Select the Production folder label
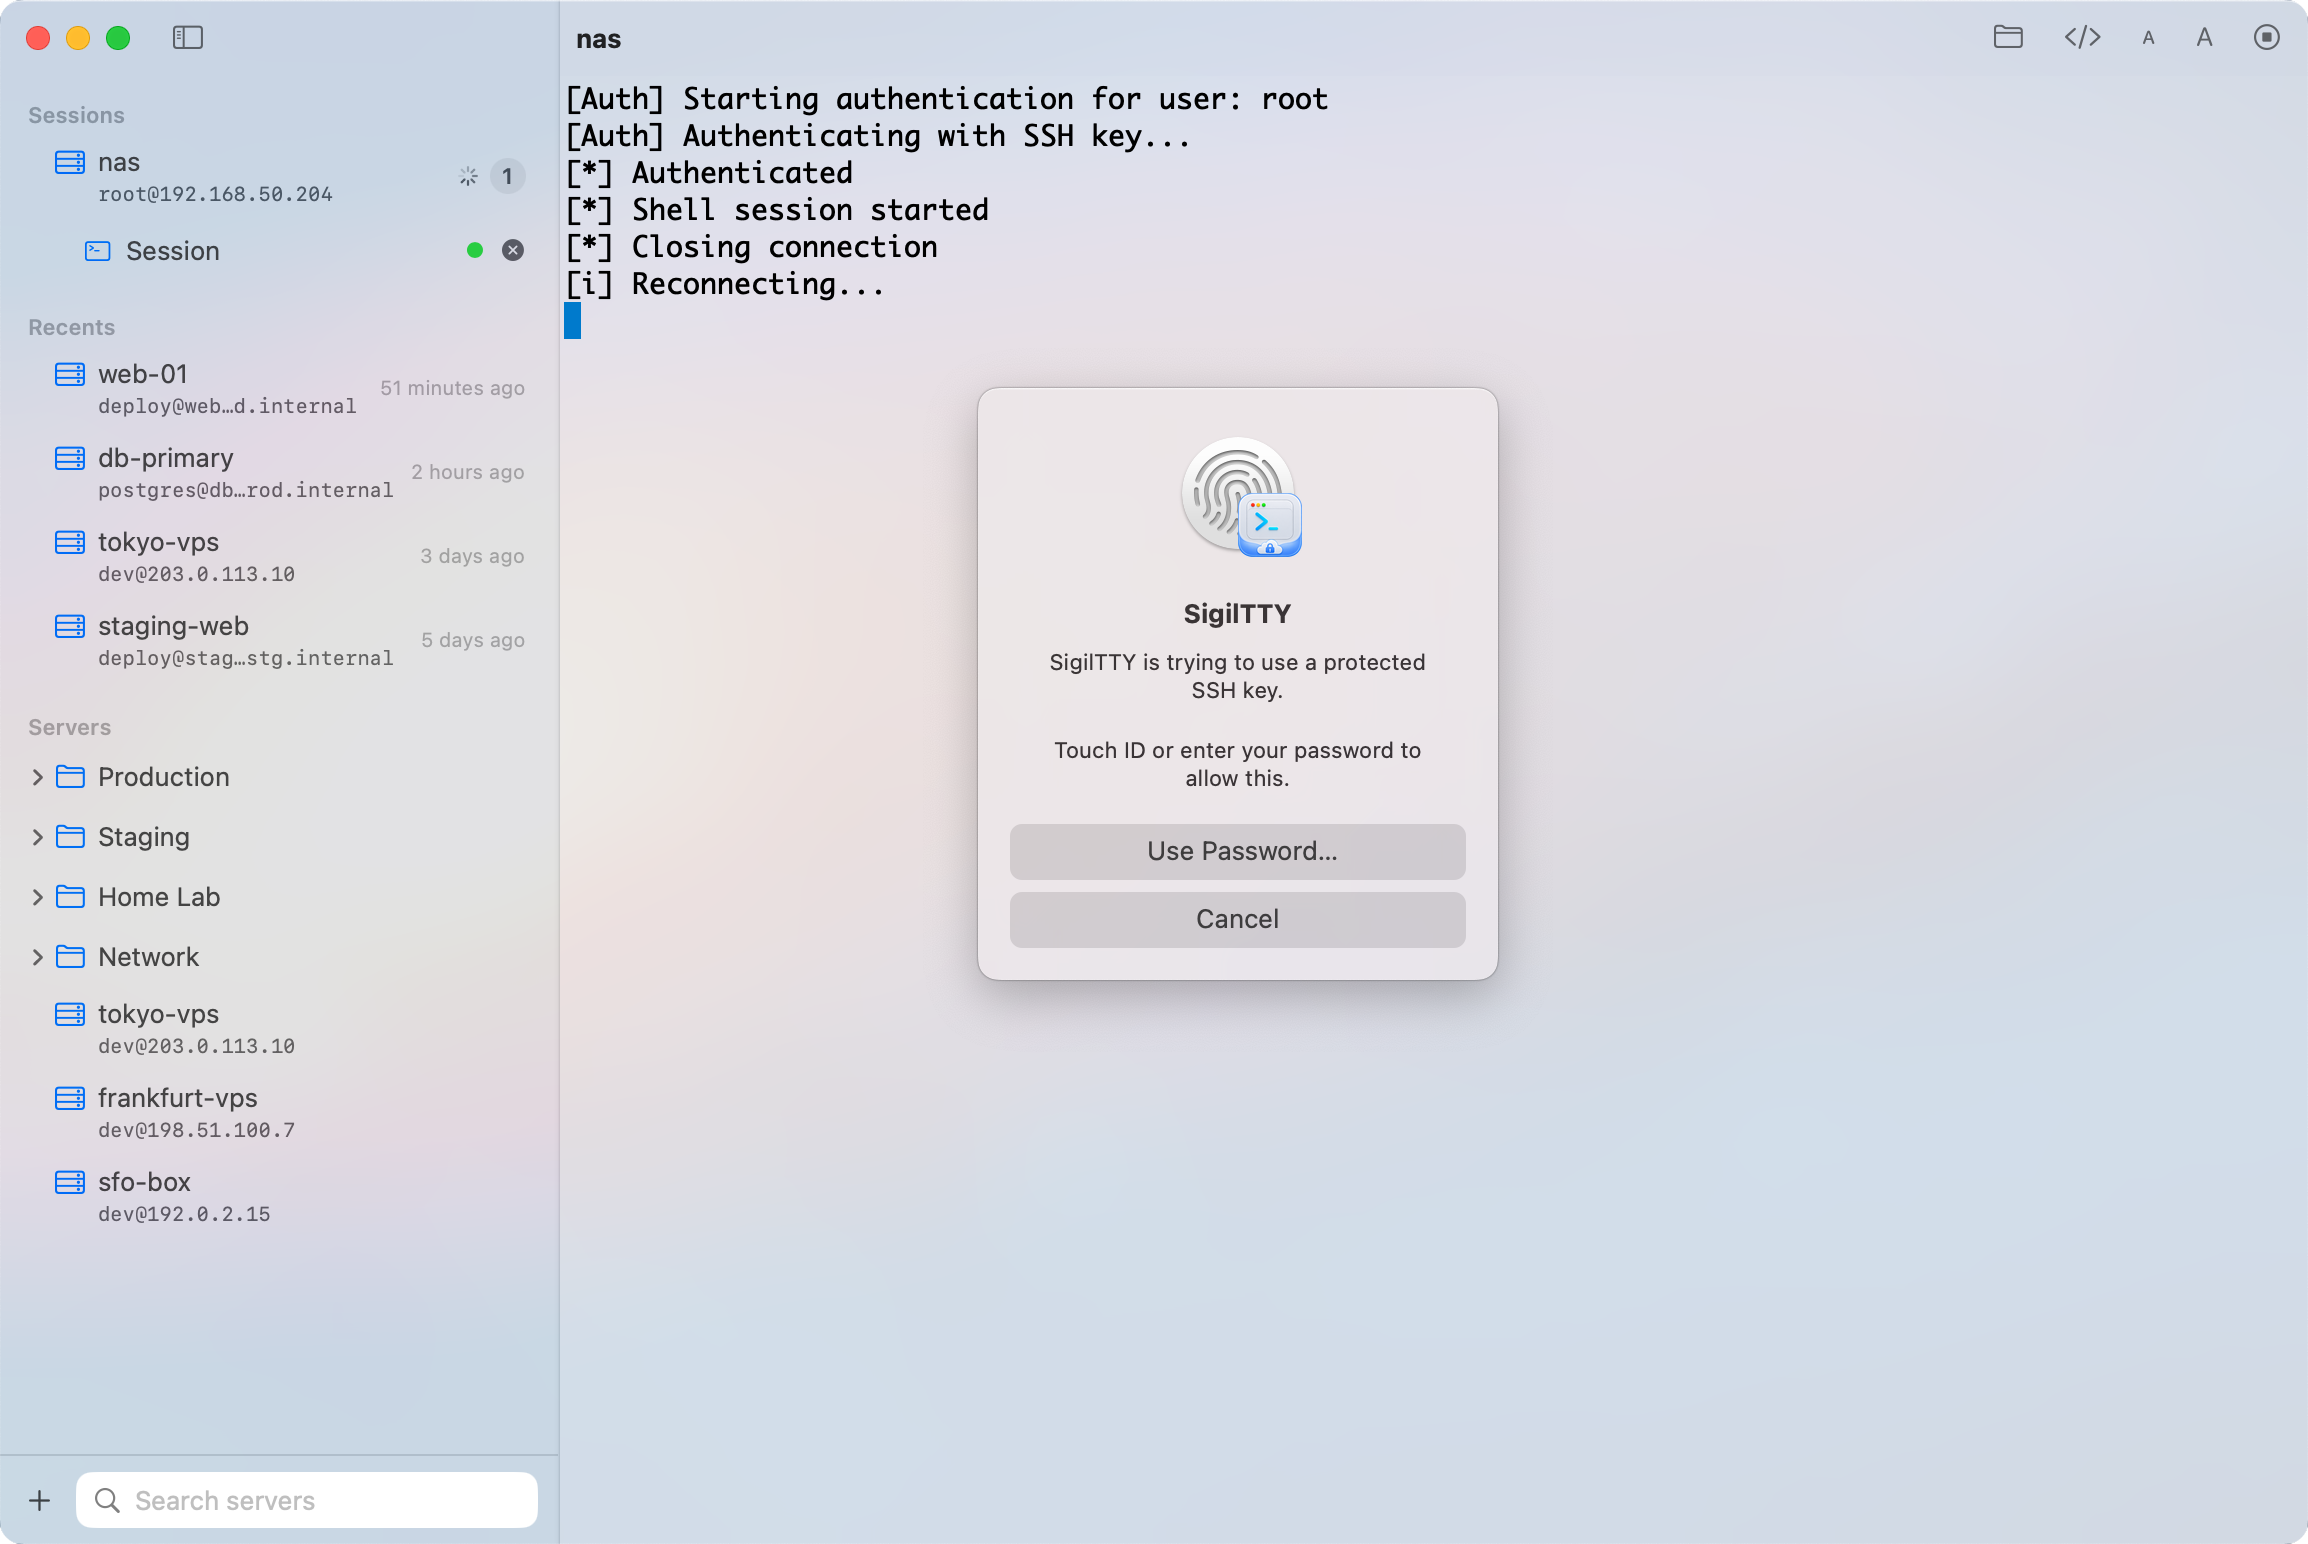 click(164, 777)
